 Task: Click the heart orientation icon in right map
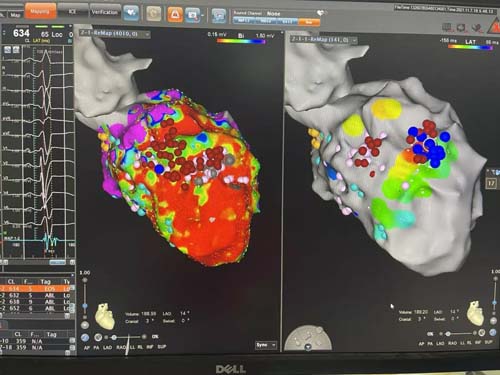(475, 313)
